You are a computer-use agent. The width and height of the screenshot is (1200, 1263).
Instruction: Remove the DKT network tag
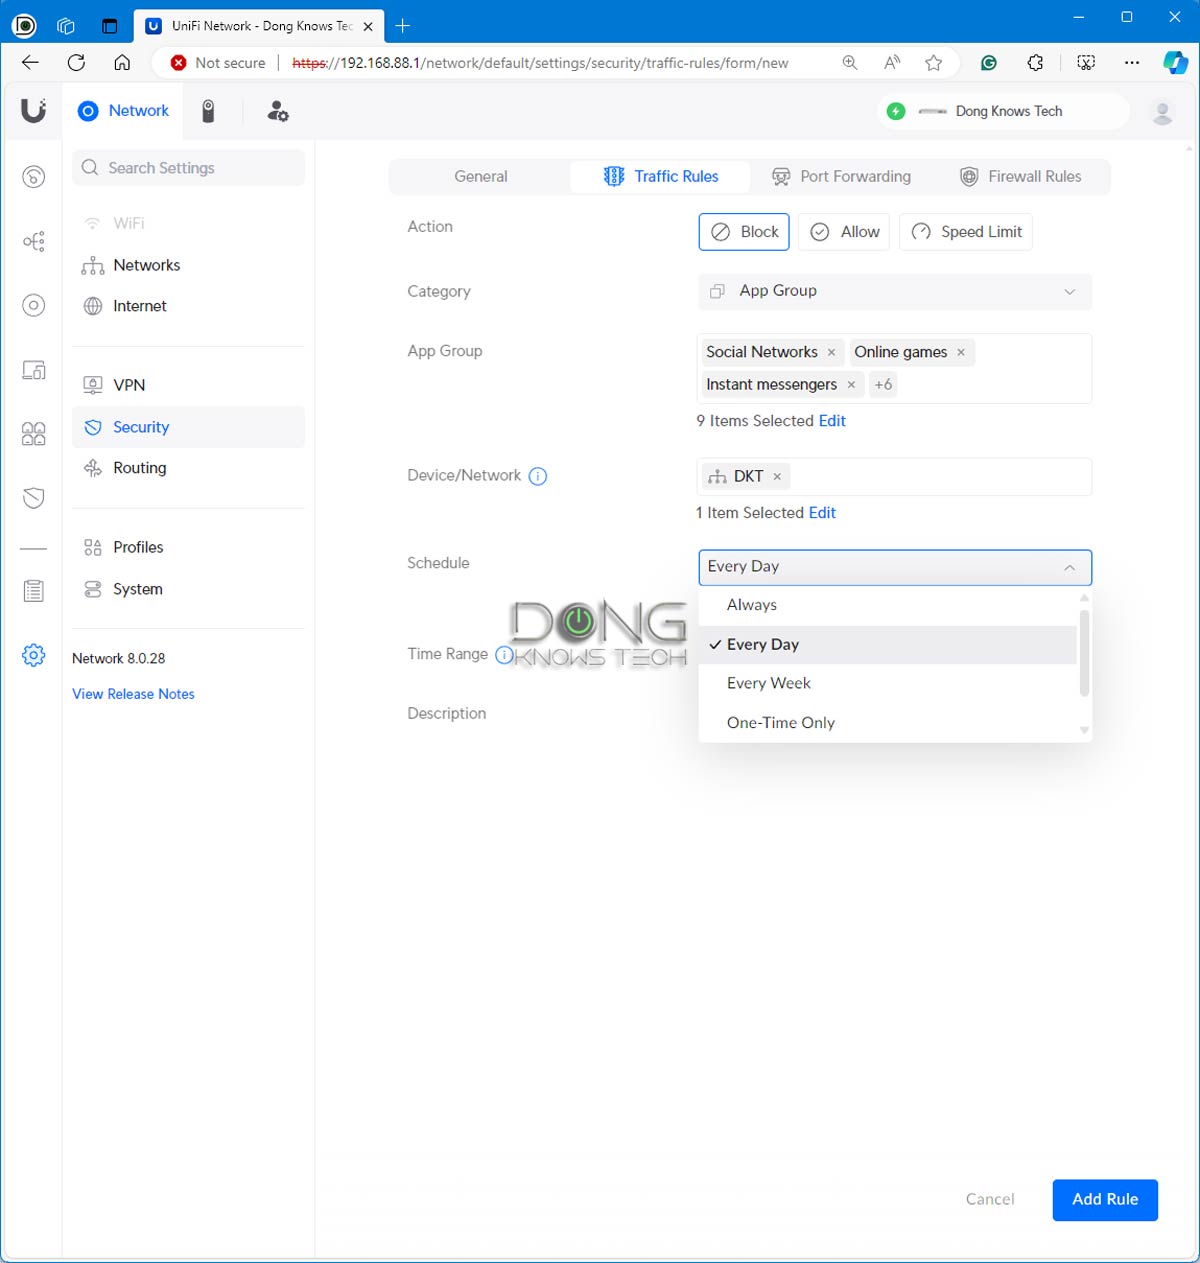[777, 476]
